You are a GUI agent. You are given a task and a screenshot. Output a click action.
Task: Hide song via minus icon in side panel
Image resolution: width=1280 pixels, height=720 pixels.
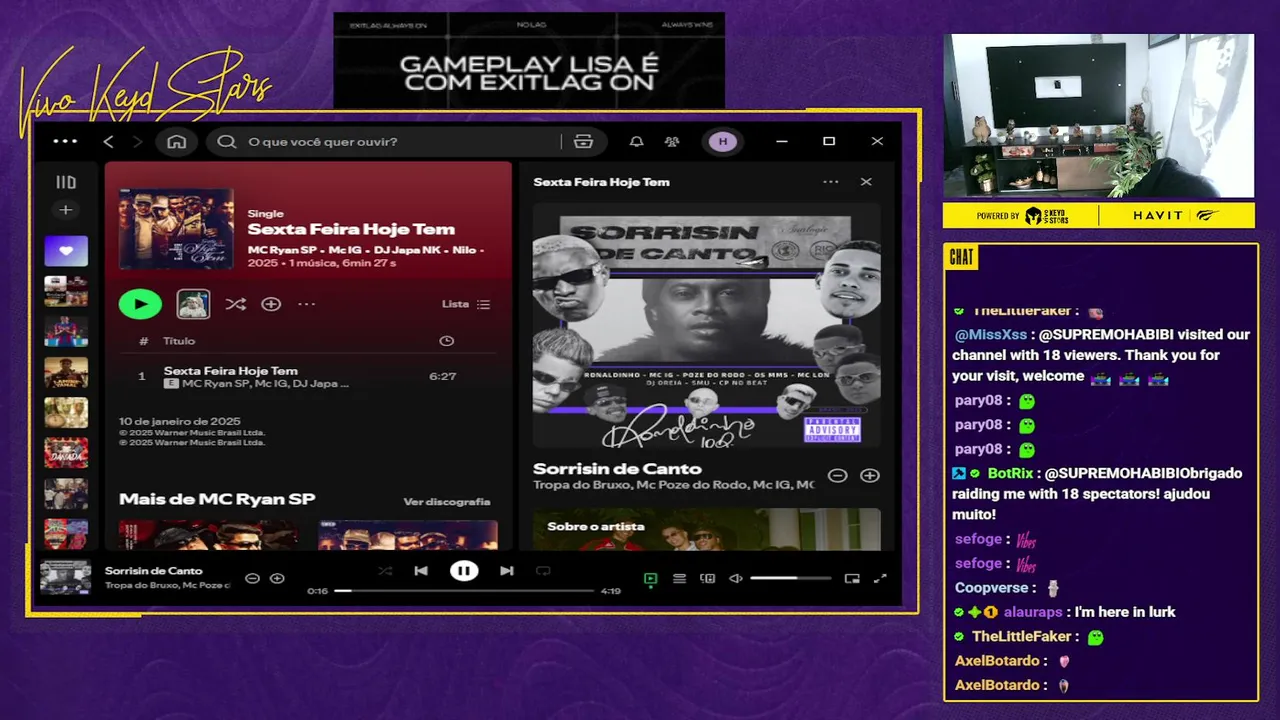(x=838, y=476)
